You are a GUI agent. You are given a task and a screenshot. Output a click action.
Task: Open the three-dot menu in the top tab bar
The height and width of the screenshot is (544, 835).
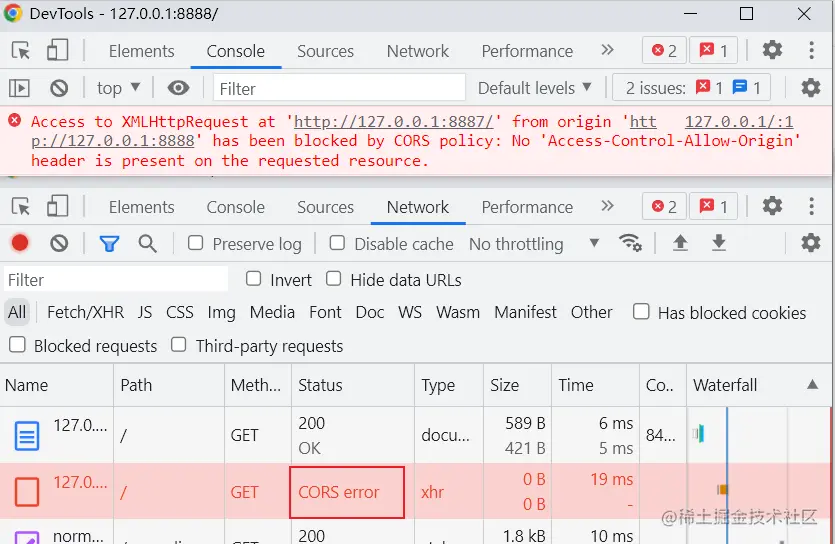[811, 51]
